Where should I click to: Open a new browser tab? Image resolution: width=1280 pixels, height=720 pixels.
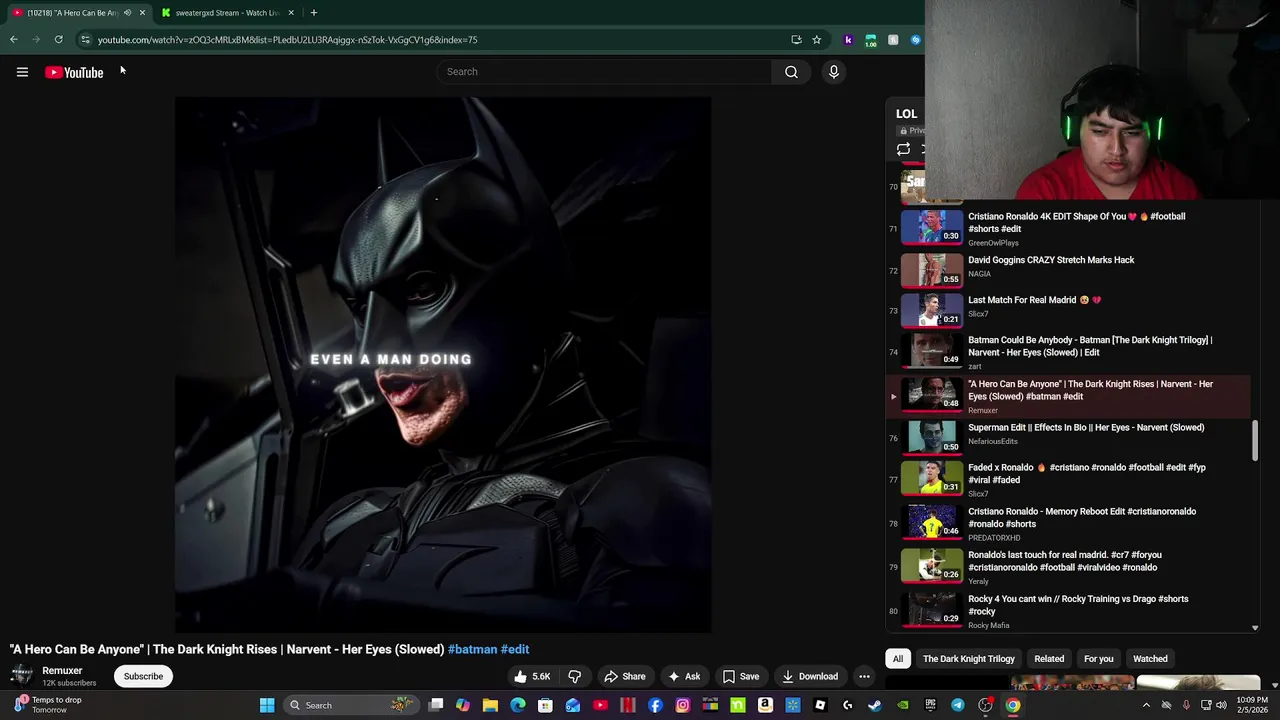[x=313, y=13]
